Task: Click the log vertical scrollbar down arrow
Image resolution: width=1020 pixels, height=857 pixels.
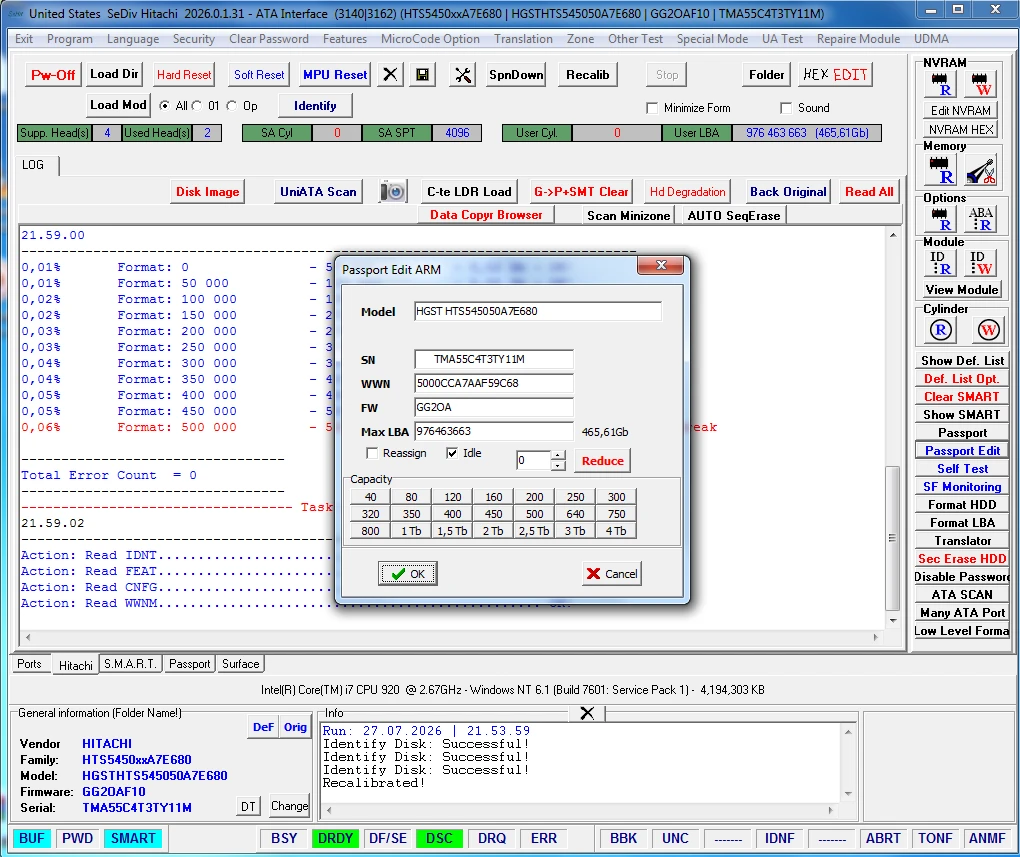Action: [893, 621]
